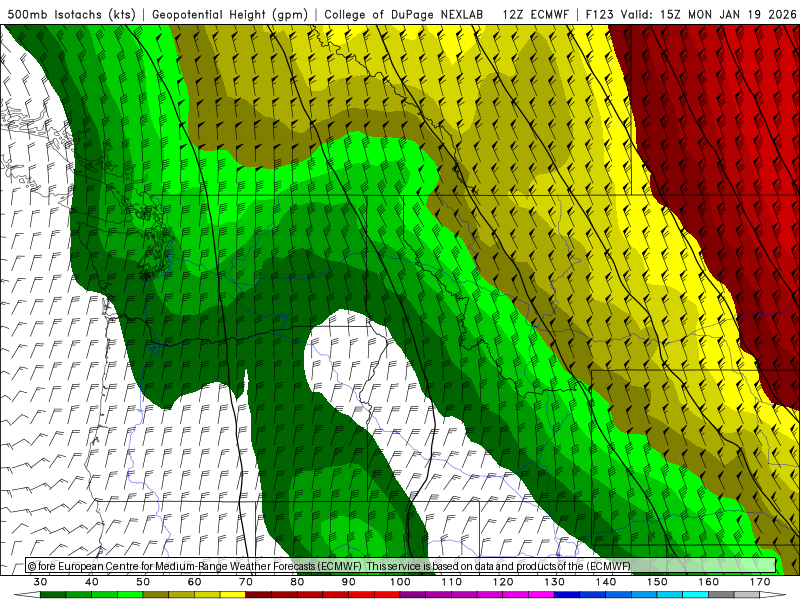Image resolution: width=800 pixels, height=600 pixels.
Task: Select the '160' legend value
Action: pyautogui.click(x=709, y=582)
